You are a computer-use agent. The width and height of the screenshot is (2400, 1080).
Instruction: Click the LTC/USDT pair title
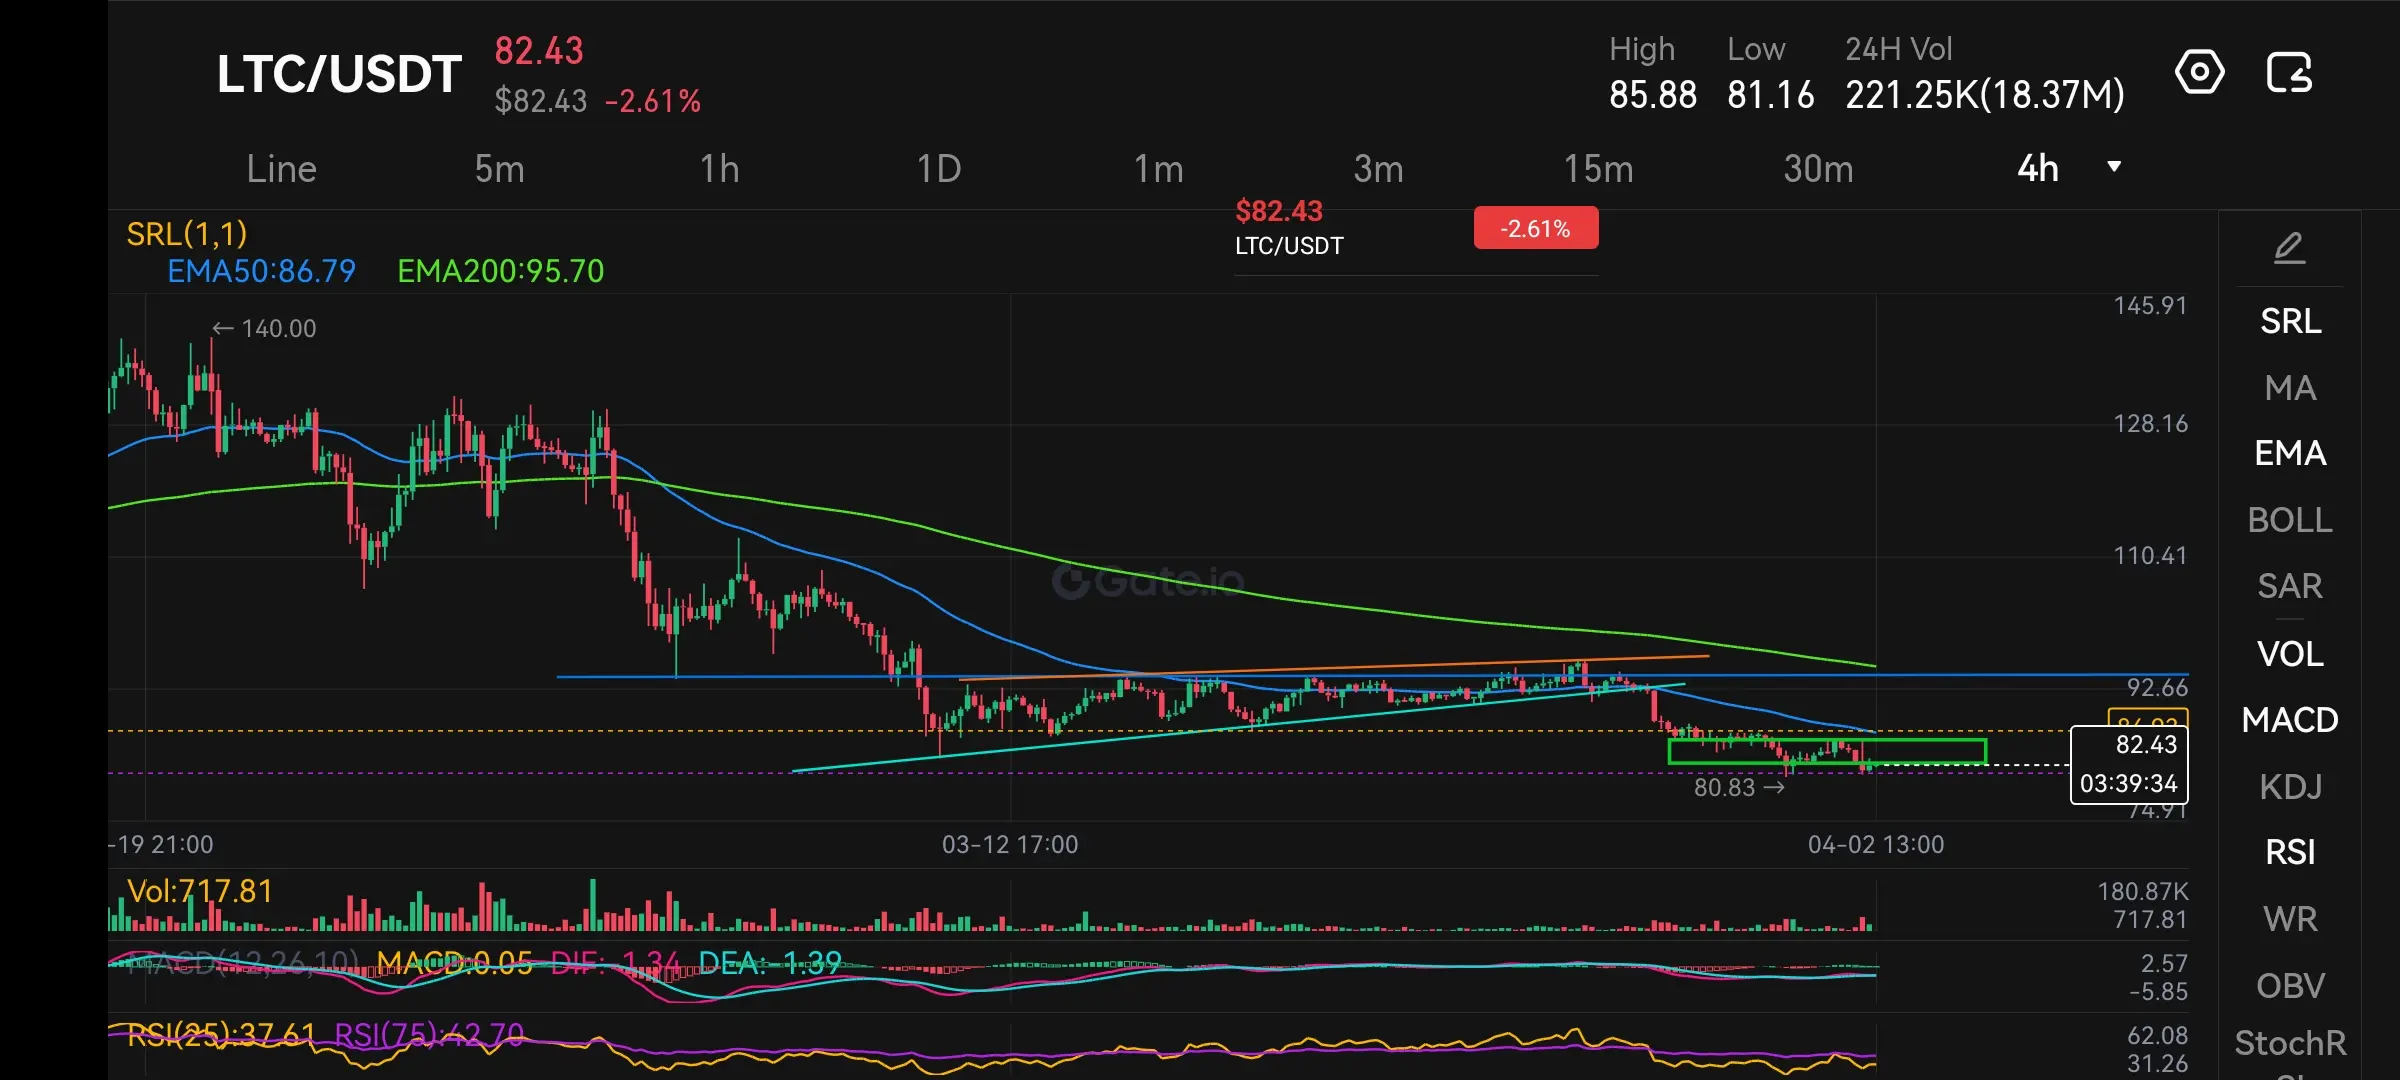(339, 75)
